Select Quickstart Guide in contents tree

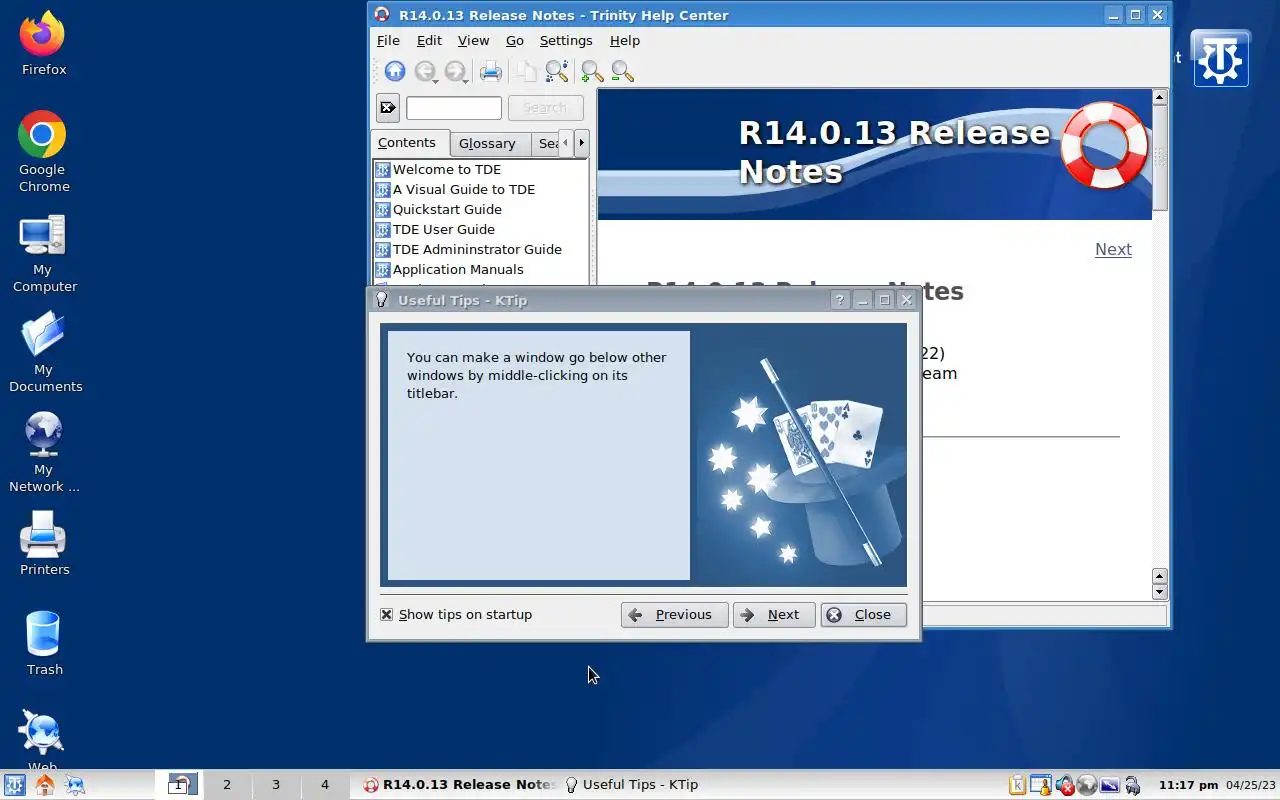click(447, 209)
